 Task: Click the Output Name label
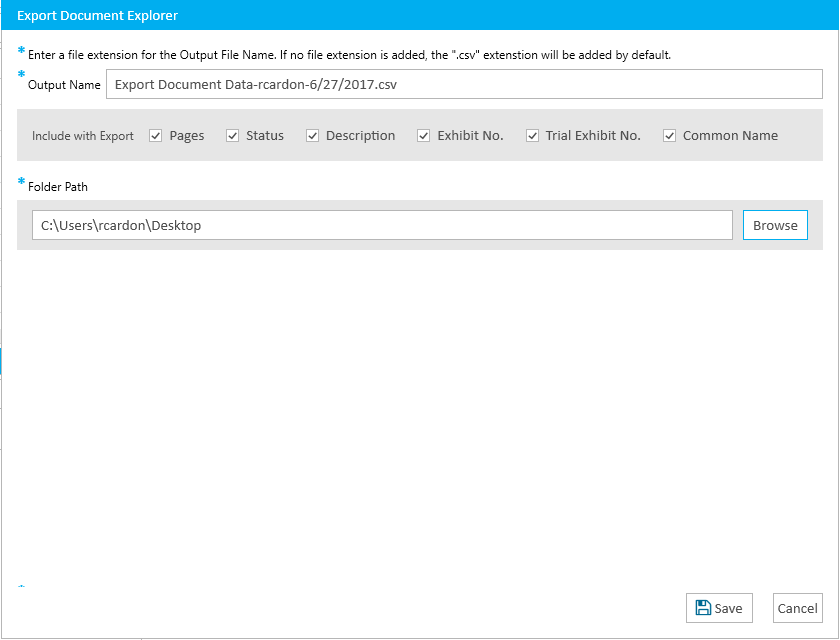(x=64, y=86)
